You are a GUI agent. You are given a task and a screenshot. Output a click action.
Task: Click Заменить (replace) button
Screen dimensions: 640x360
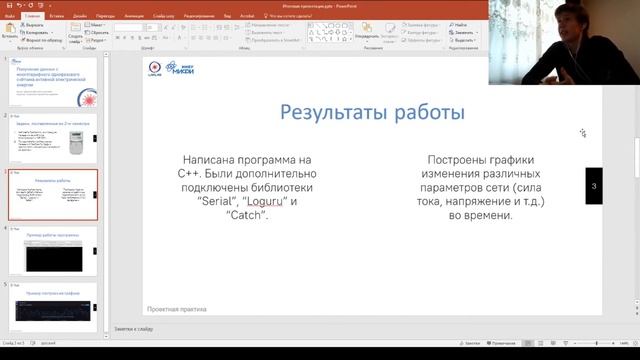pos(463,33)
